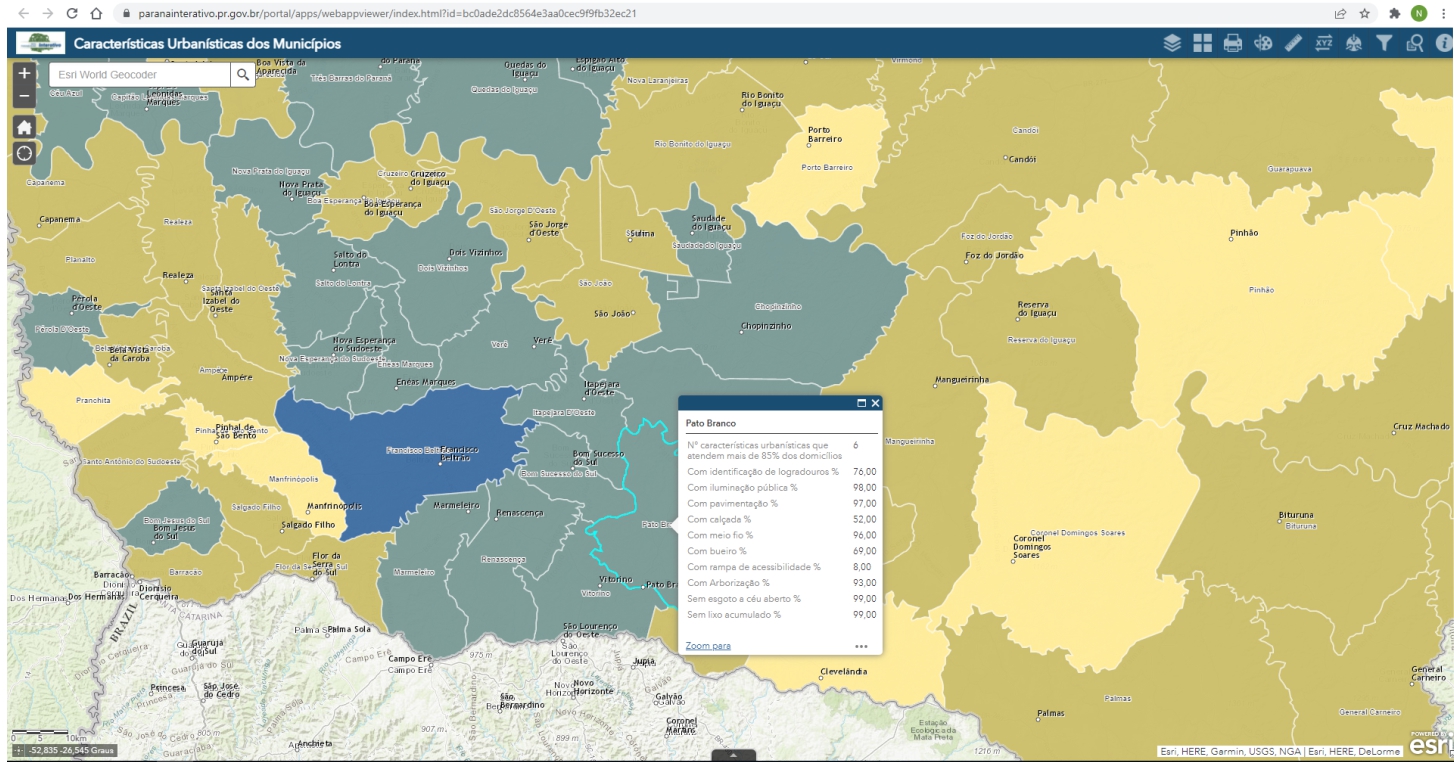Click the Esri World Geocoder search field
This screenshot has height=762, width=1454.
coord(140,74)
